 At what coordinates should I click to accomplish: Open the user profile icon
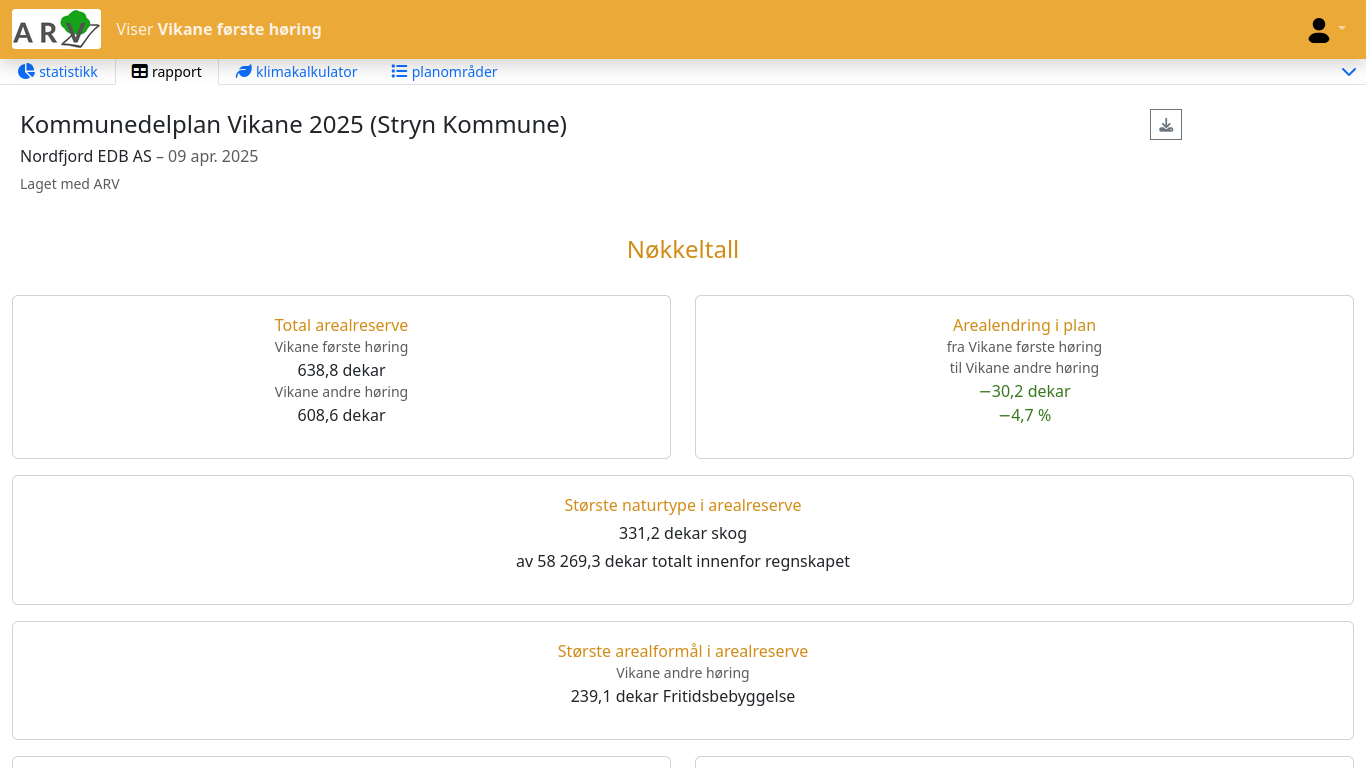(1318, 30)
